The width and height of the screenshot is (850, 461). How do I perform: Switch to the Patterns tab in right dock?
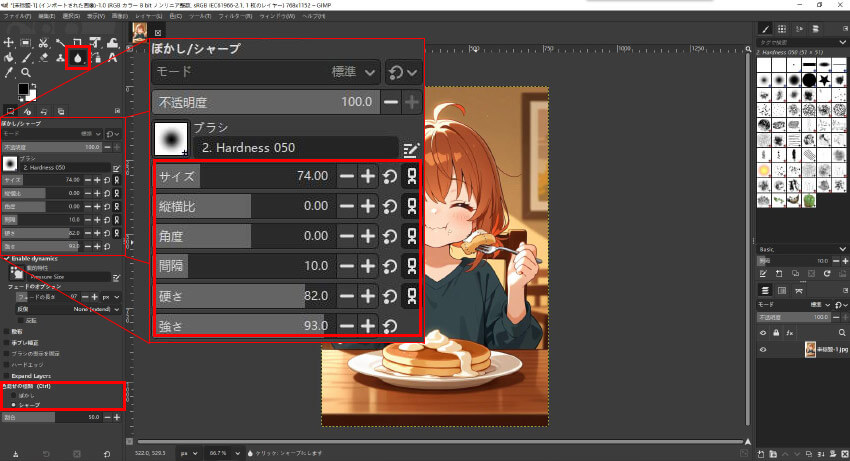[782, 29]
